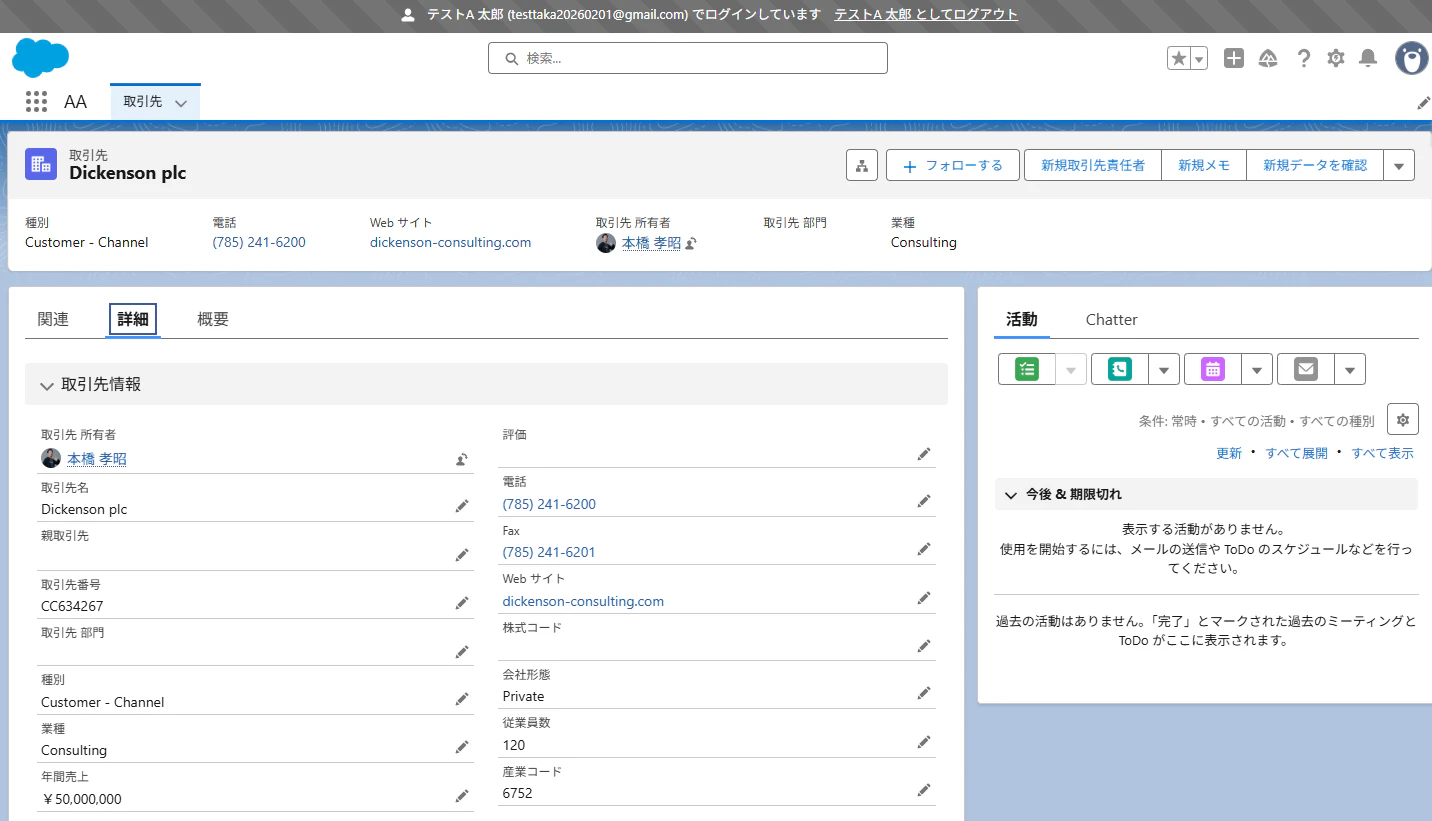Open dropdown next to email button

pyautogui.click(x=1350, y=370)
